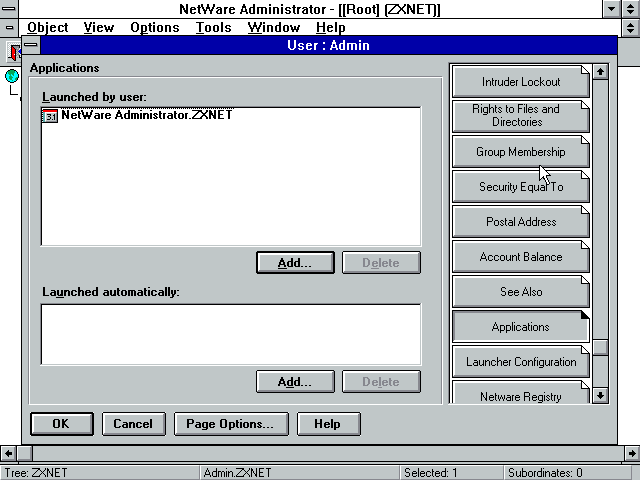Select the Applications page button
Image resolution: width=640 pixels, height=480 pixels.
[521, 327]
